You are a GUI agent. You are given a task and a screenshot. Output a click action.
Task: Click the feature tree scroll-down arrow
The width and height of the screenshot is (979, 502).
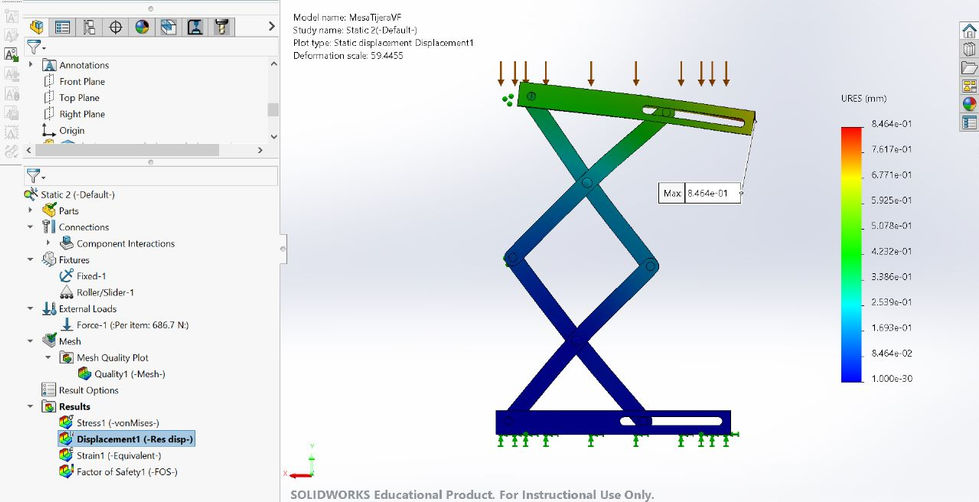(273, 136)
